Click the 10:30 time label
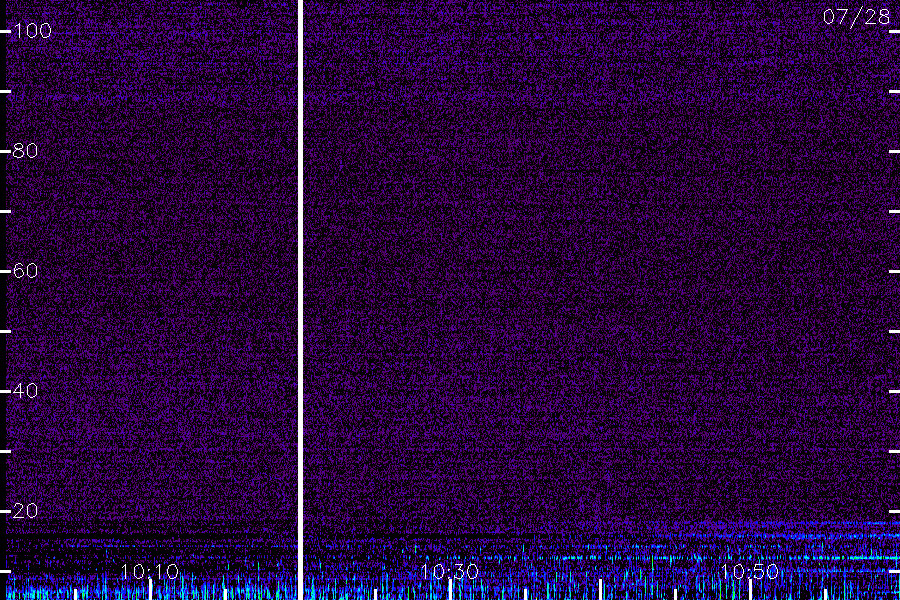Viewport: 900px width, 600px height. (x=449, y=571)
